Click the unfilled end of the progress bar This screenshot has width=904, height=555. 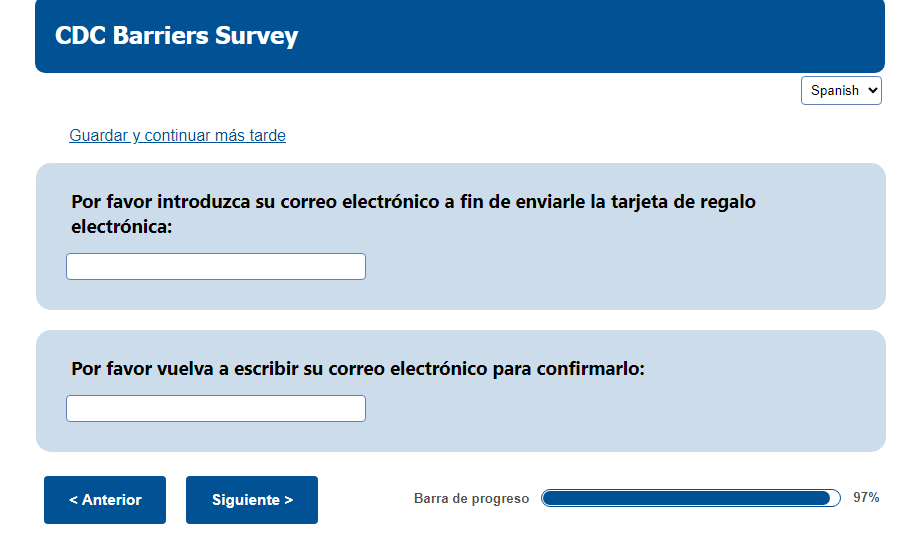(835, 498)
